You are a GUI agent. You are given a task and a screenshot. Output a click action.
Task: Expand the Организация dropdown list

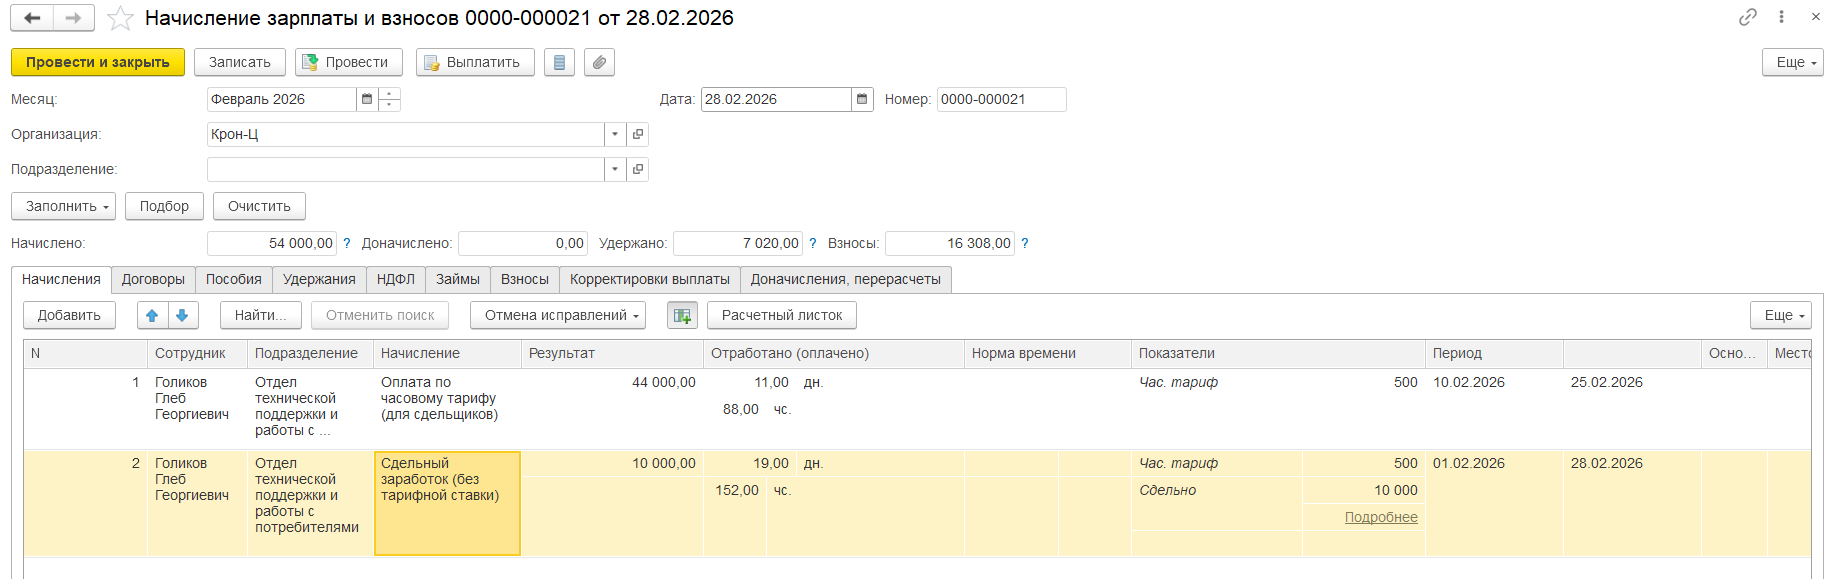pos(615,134)
